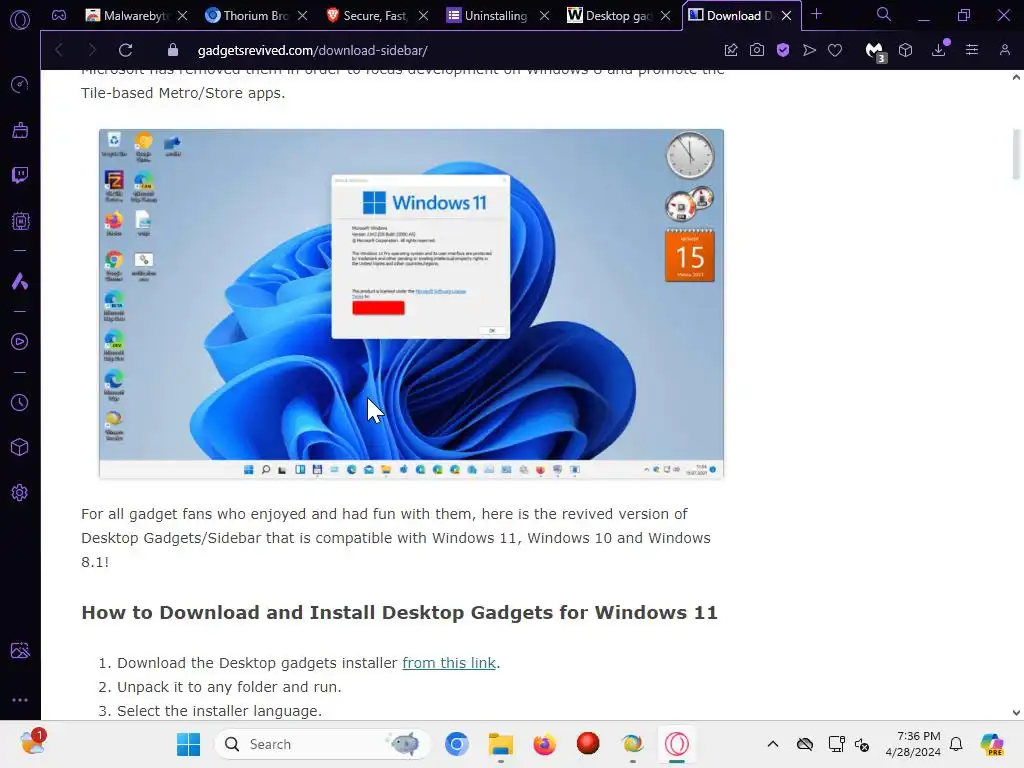
Task: Close the Thorium Browser tab
Action: click(x=302, y=16)
